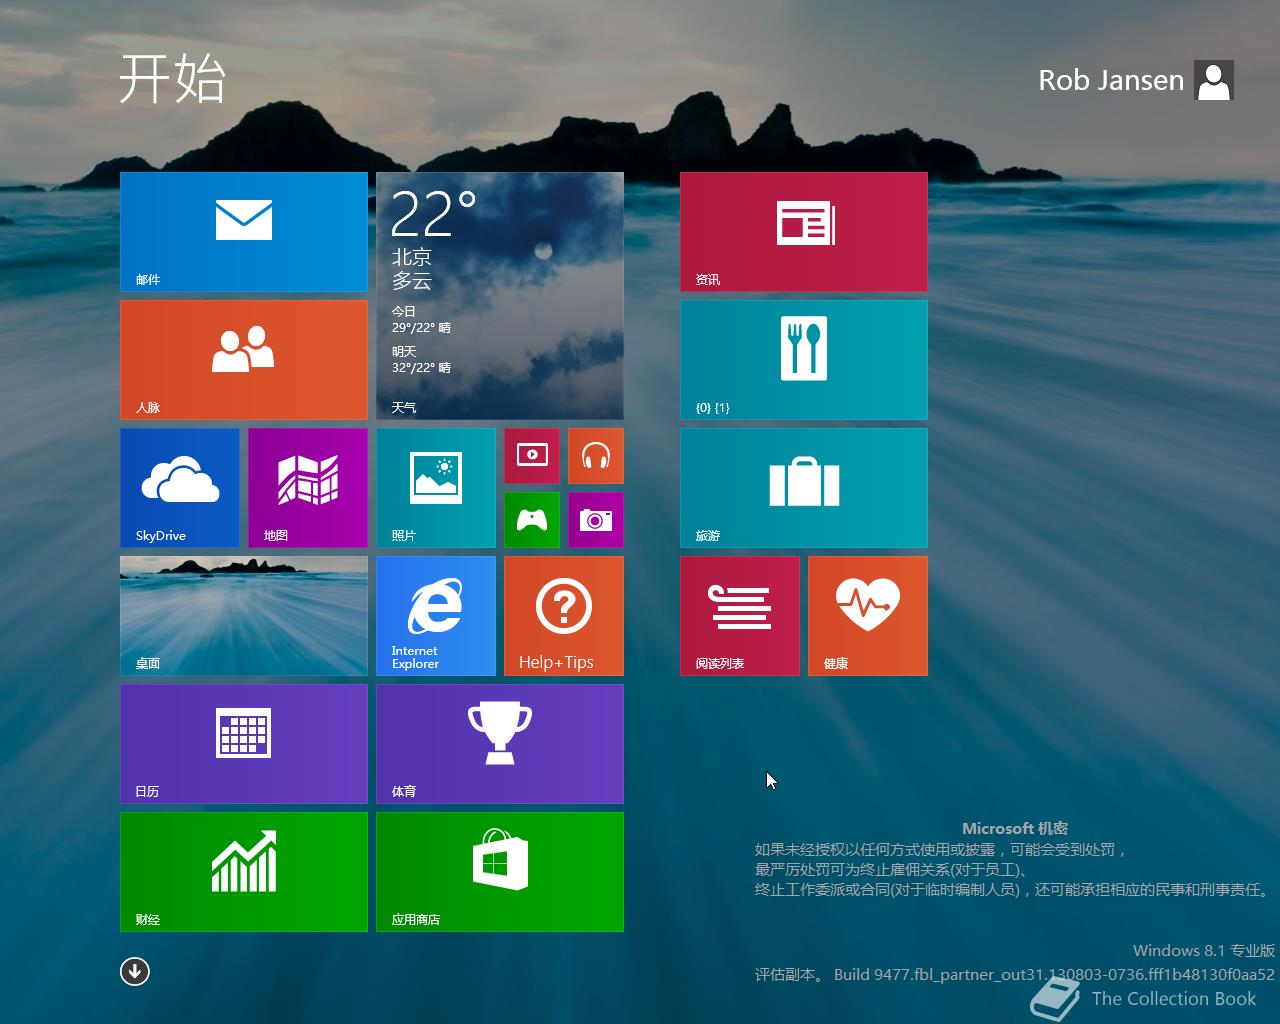Open the Food tile labeled {0} {1}
Viewport: 1280px width, 1024px height.
coord(804,360)
